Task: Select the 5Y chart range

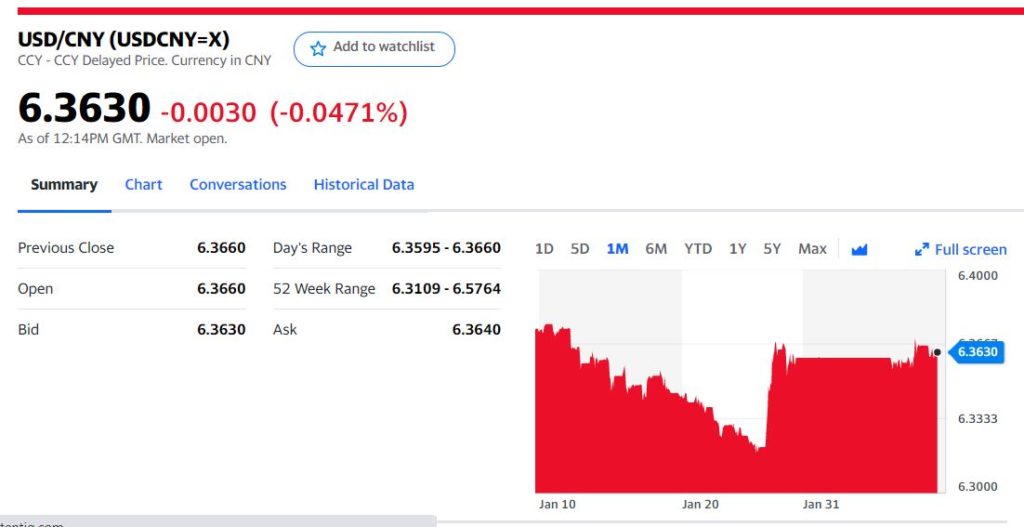Action: coord(772,249)
